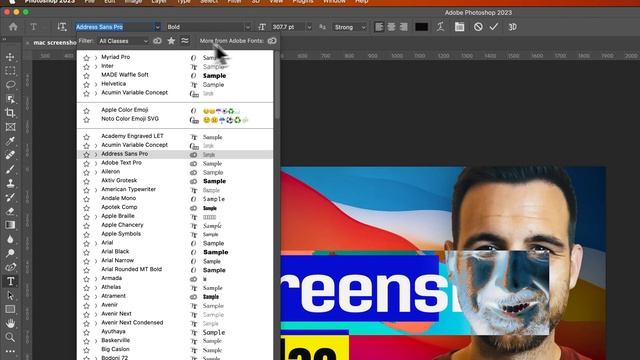Select the Eyedropper tool
The image size is (640, 360).
11,141
